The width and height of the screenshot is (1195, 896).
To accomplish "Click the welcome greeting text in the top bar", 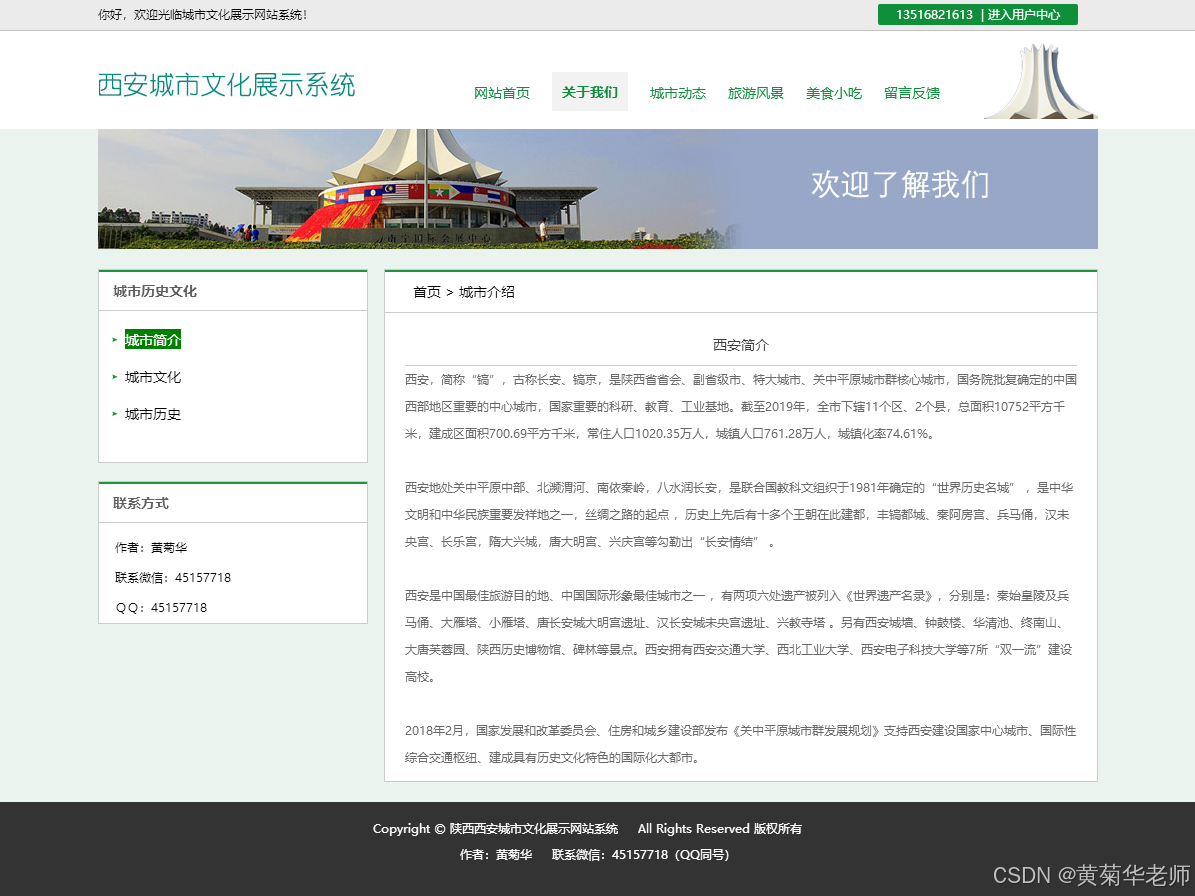I will pos(202,14).
